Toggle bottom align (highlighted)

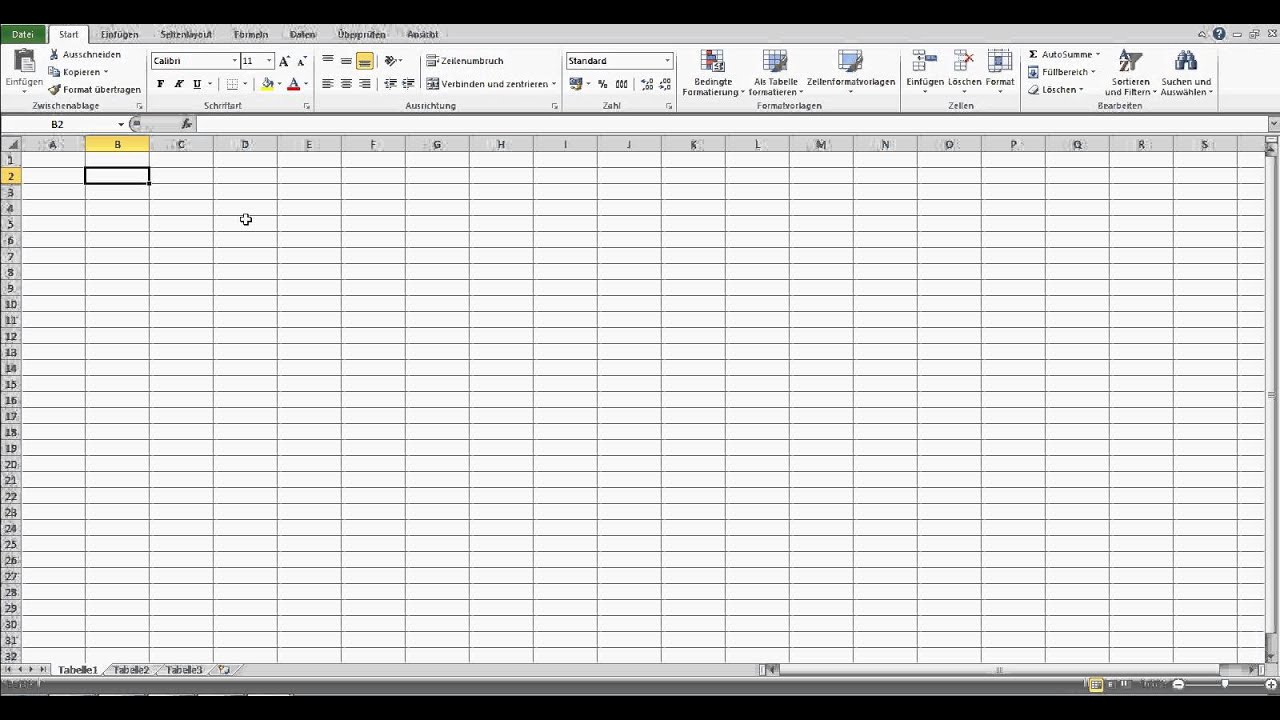point(365,61)
